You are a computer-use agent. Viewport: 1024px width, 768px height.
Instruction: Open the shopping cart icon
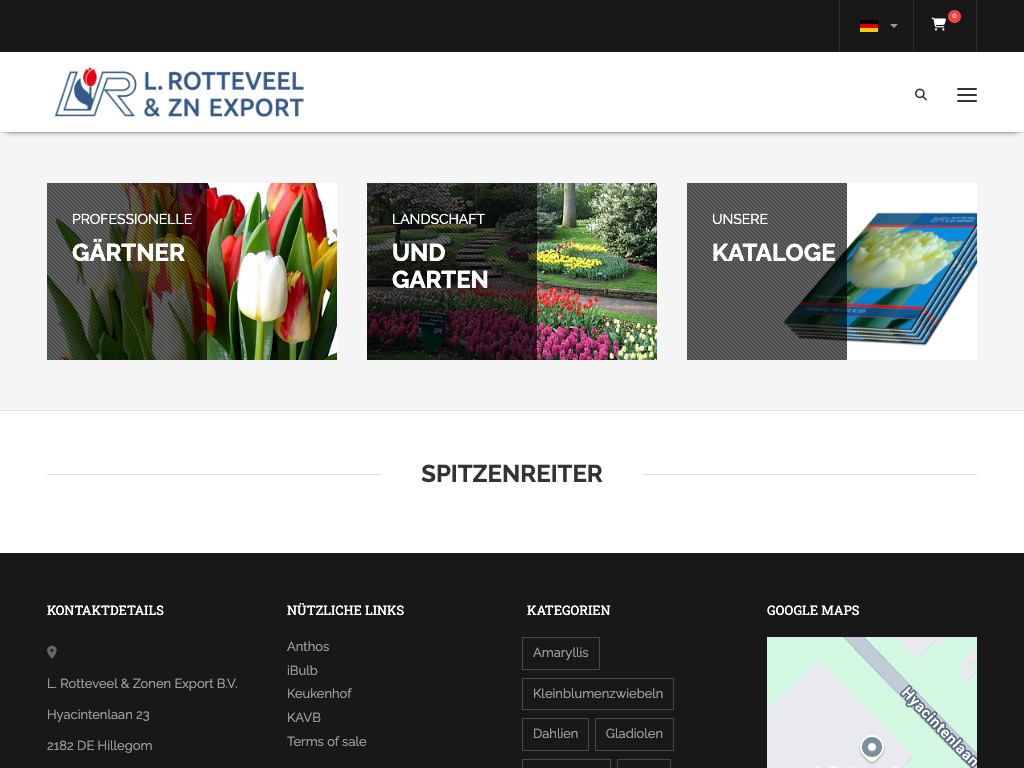click(939, 25)
